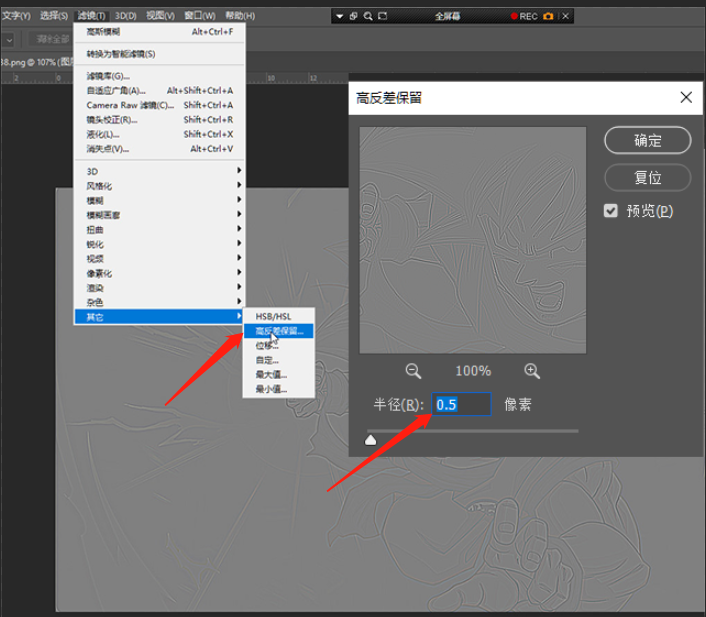Toggle the 预览(P) preview checkbox
The image size is (706, 617).
[x=611, y=211]
